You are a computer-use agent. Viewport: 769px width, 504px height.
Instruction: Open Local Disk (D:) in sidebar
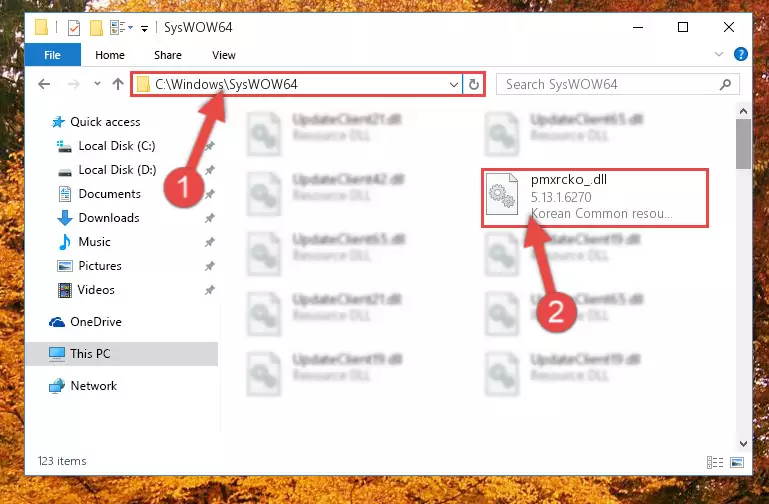click(x=117, y=170)
